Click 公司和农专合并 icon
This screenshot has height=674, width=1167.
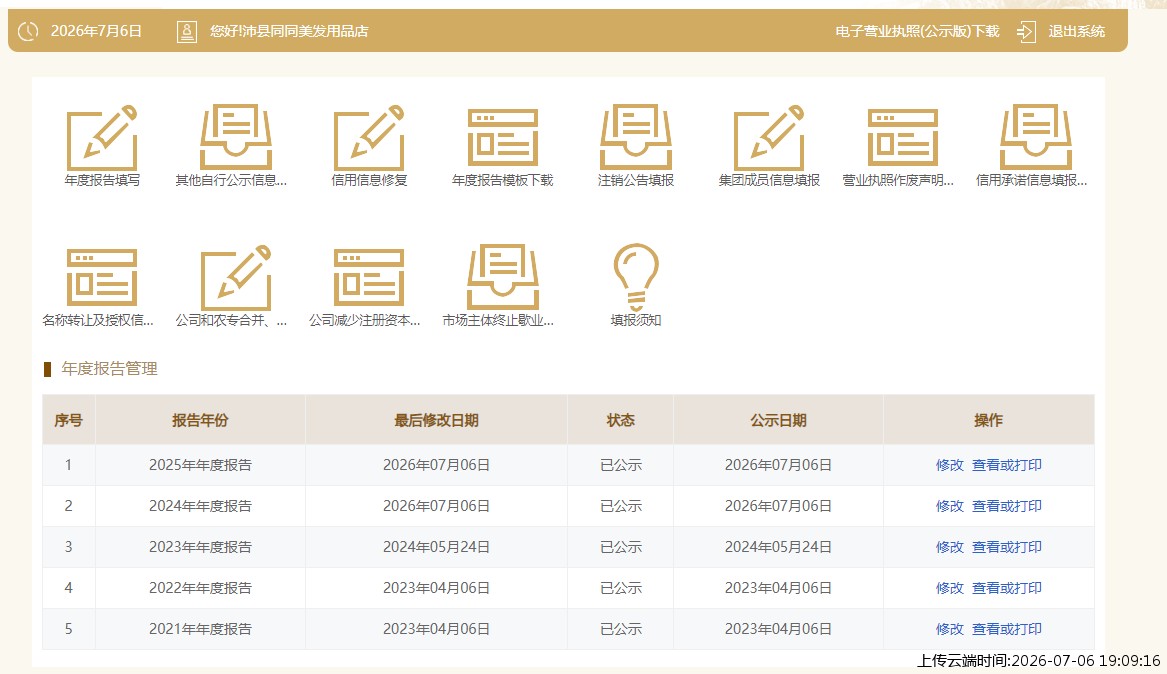click(x=235, y=277)
